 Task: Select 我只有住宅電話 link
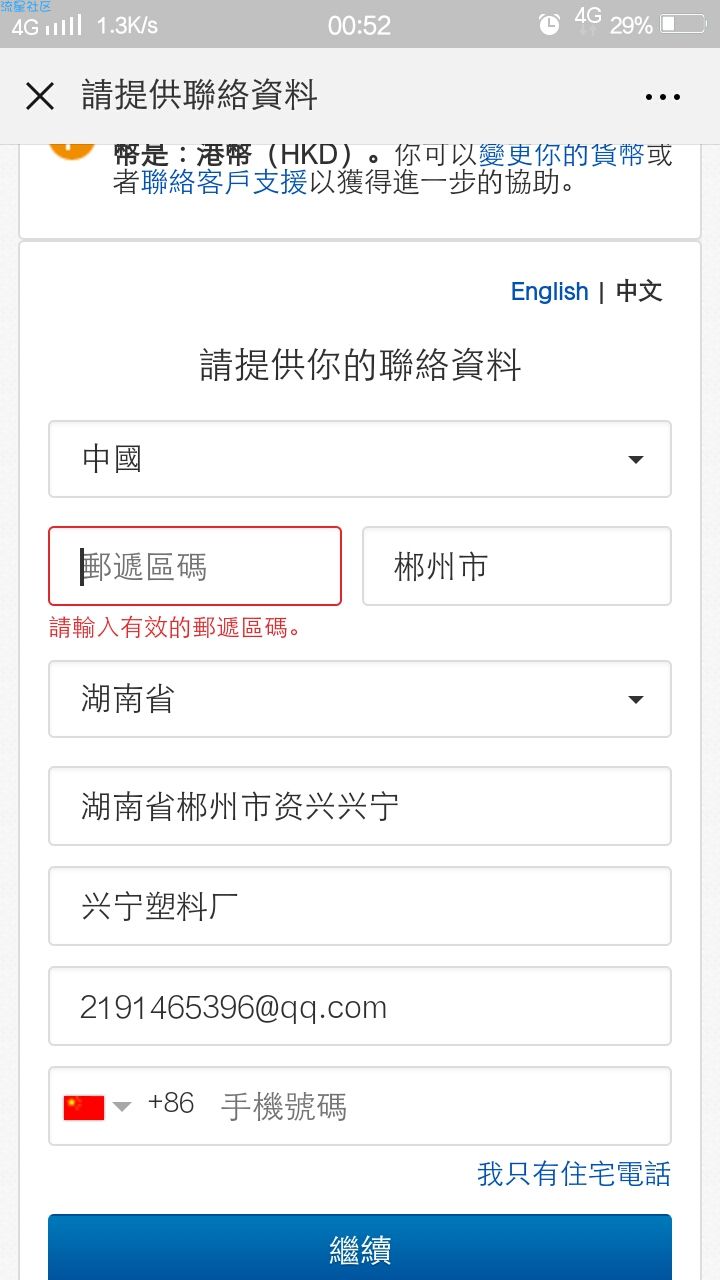[574, 1173]
